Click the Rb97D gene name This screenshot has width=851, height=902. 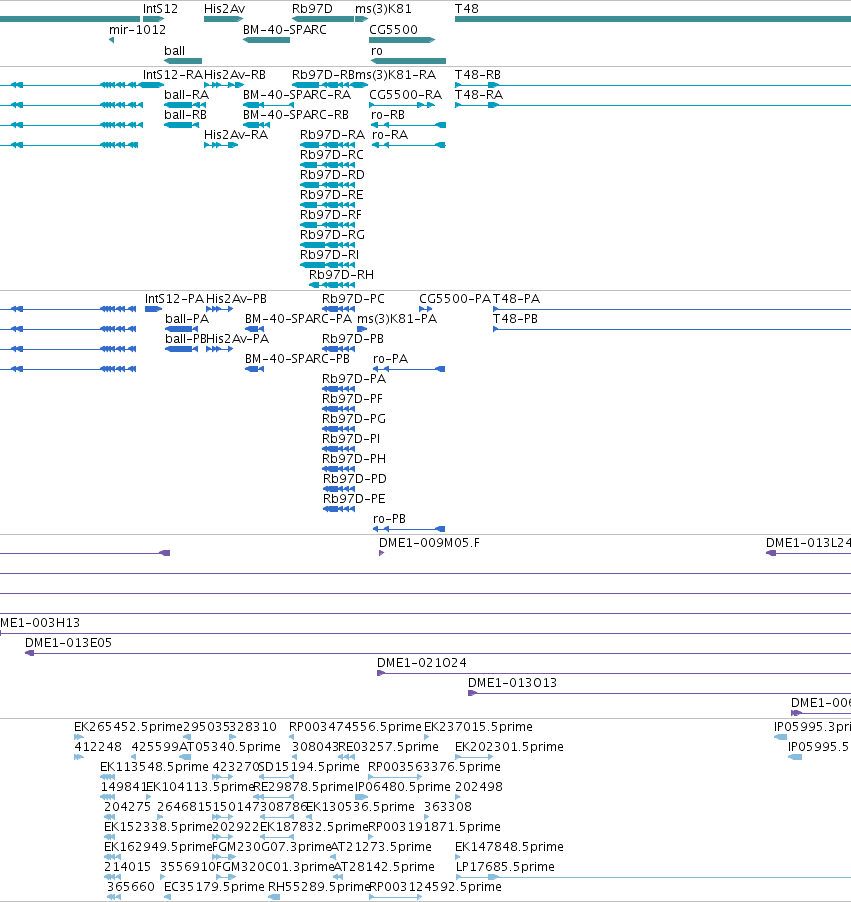click(x=312, y=9)
